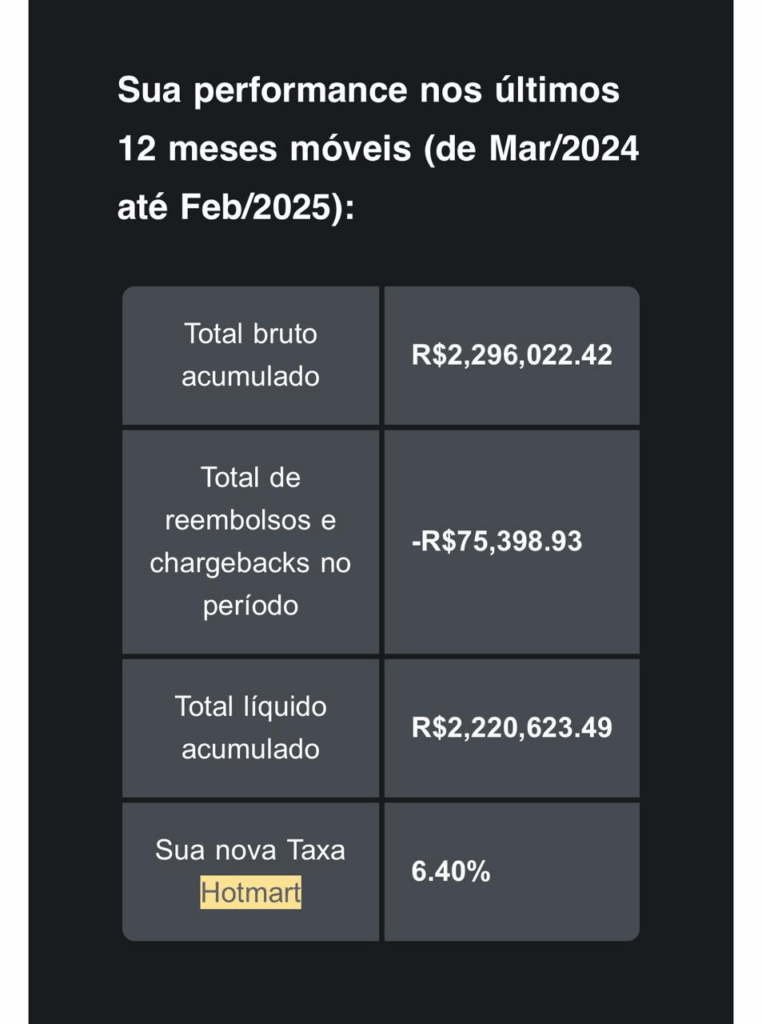This screenshot has width=762, height=1024.
Task: Click the highlighted Hotmart word
Action: pos(251,892)
